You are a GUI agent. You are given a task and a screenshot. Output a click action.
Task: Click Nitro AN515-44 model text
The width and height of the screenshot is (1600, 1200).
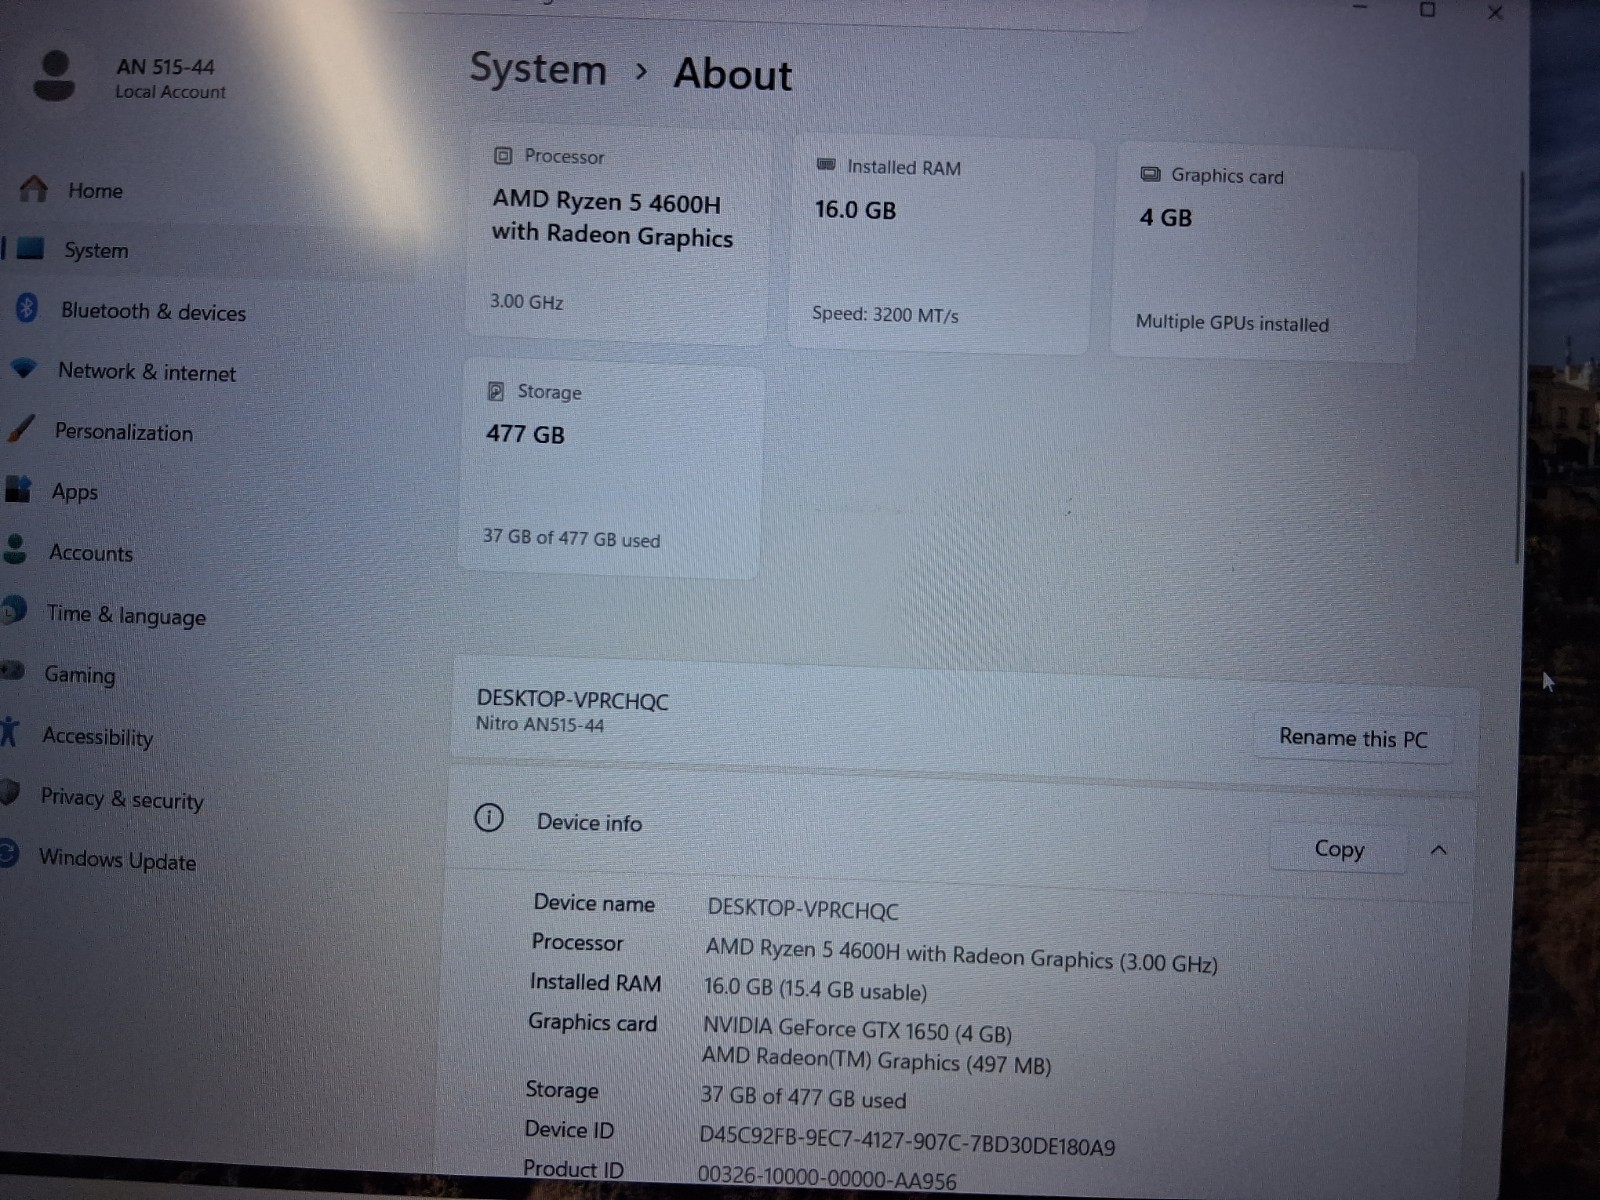pos(540,724)
